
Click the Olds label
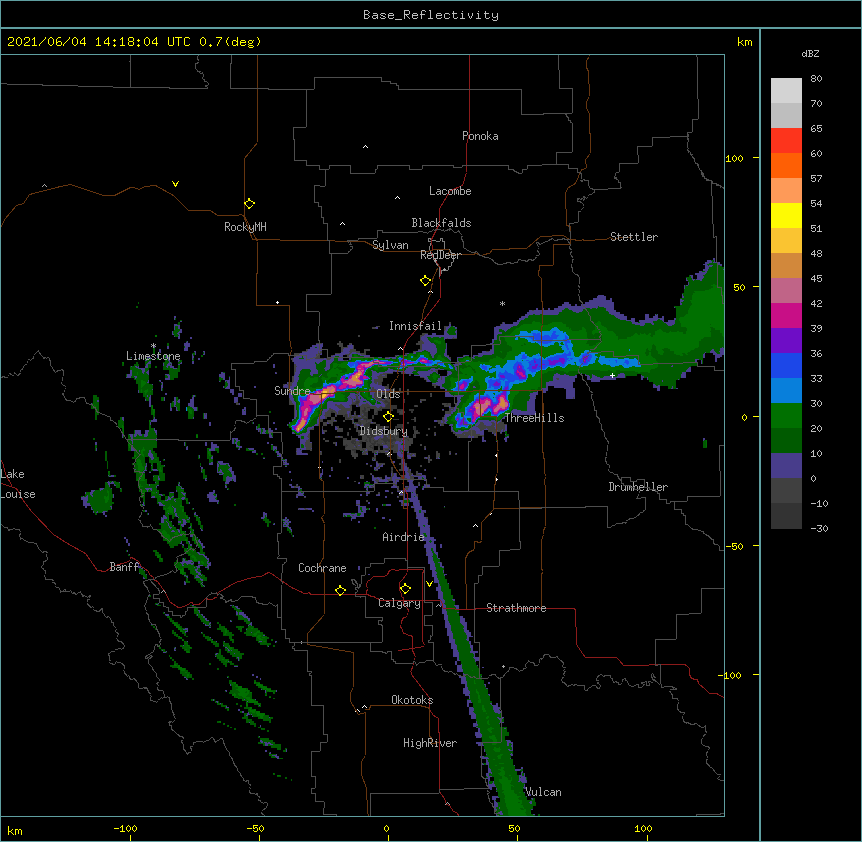point(388,394)
